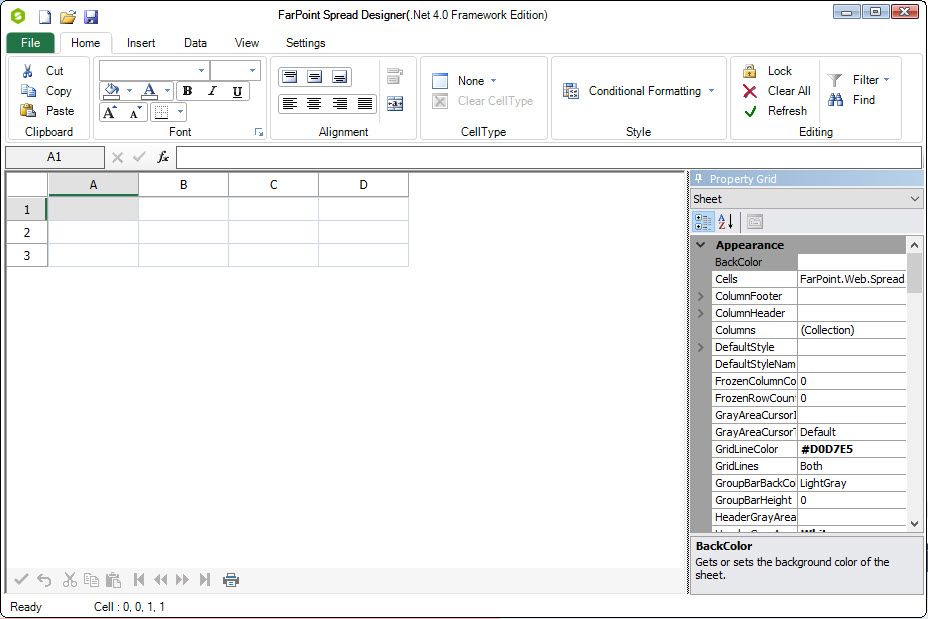The height and width of the screenshot is (619, 928).
Task: Click the scissors icon in the bottom toolbar
Action: point(70,580)
